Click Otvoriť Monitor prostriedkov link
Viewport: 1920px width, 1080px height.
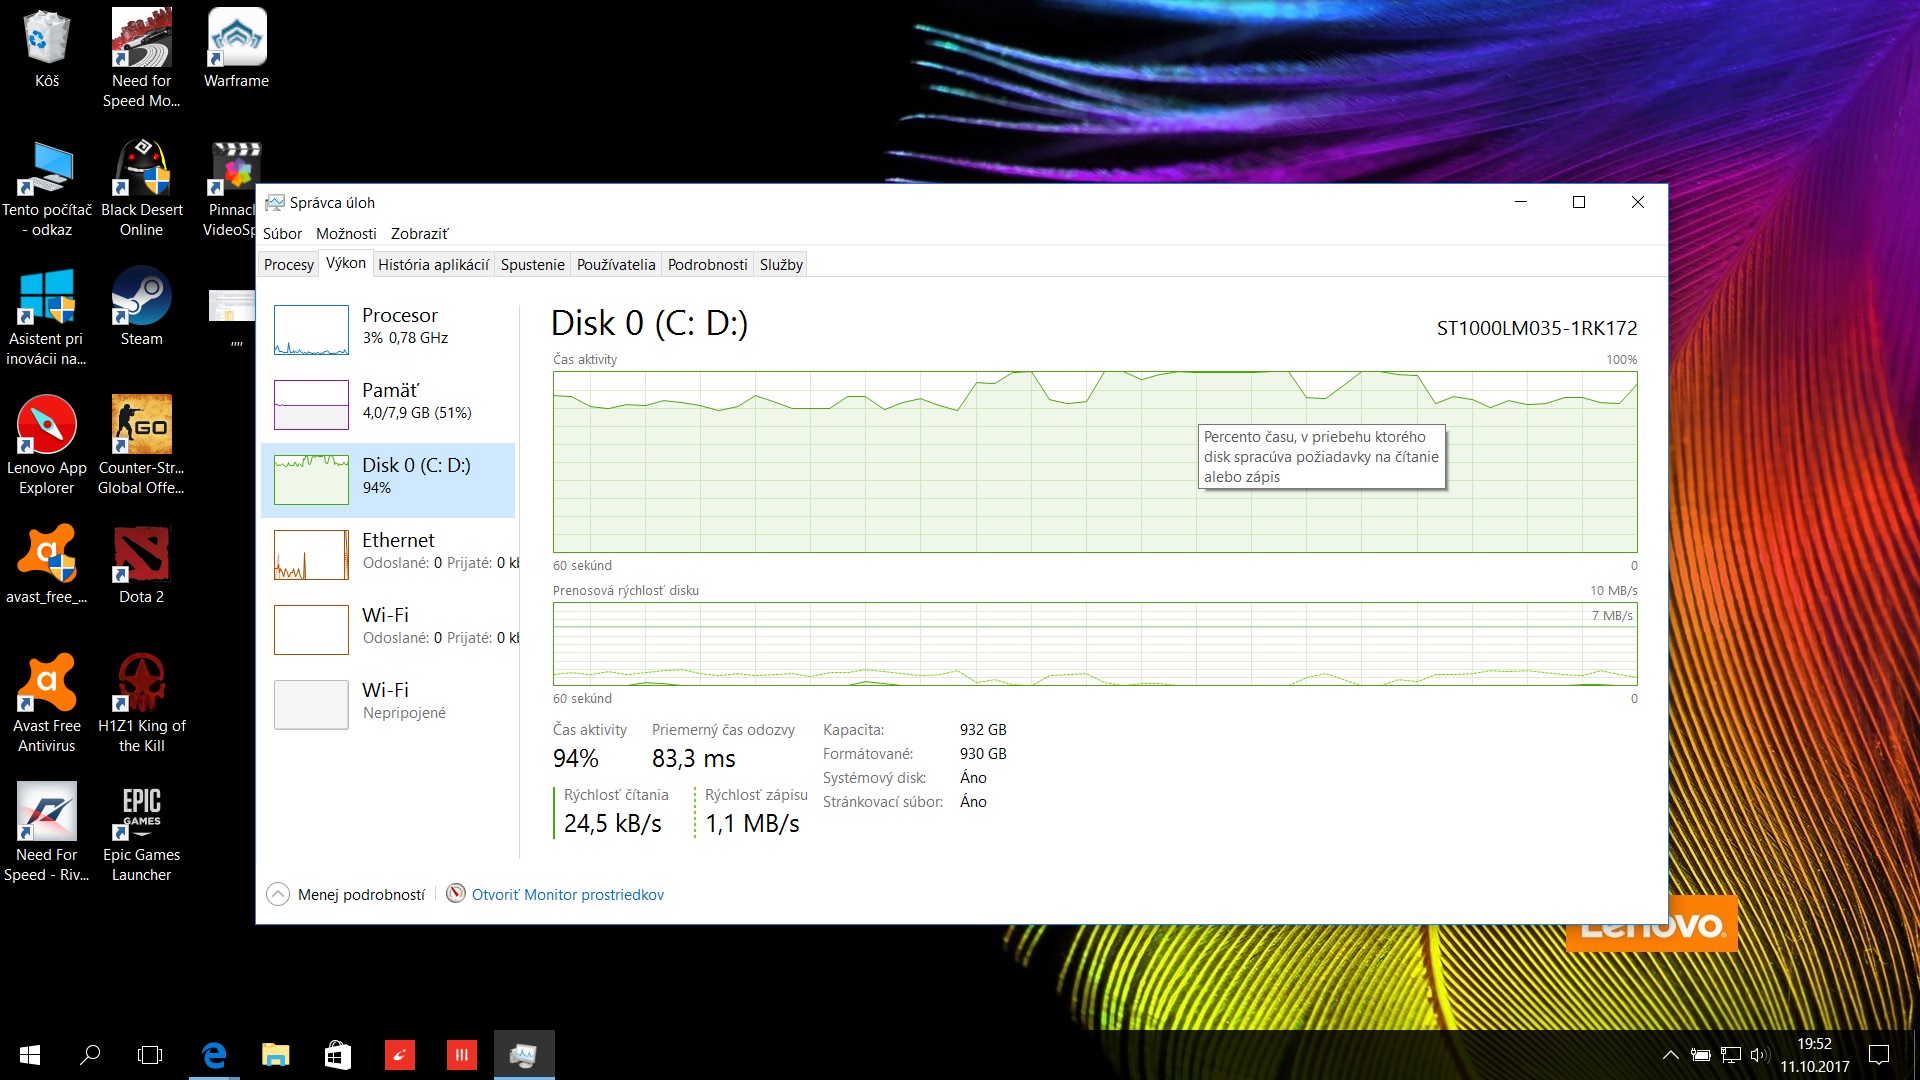tap(567, 895)
